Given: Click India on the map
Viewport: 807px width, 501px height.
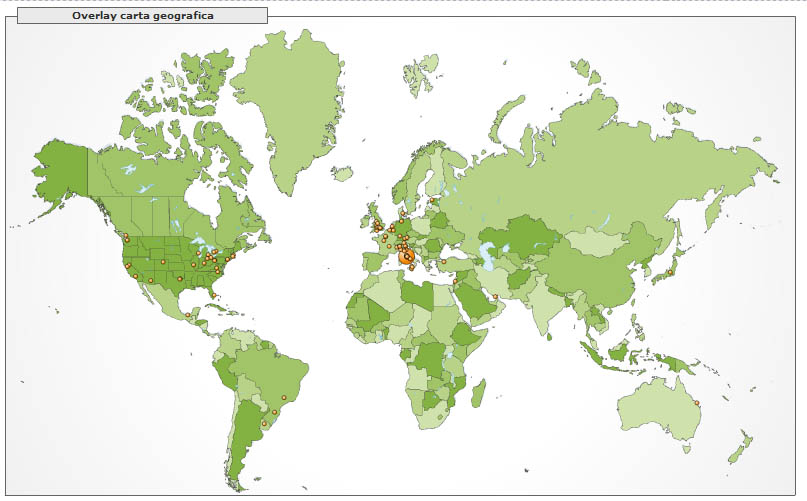Looking at the screenshot, I should [x=545, y=304].
